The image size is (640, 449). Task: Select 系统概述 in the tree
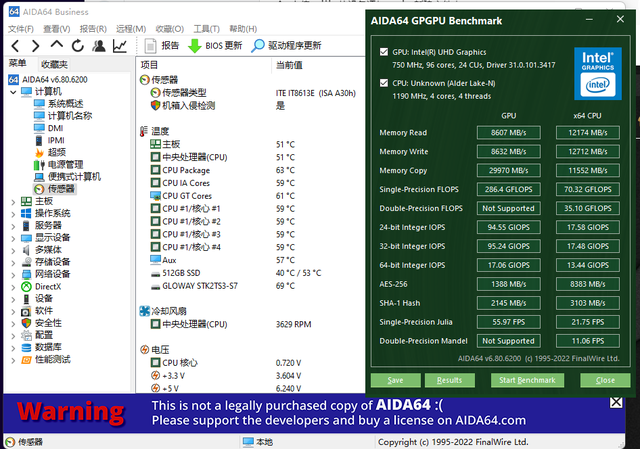pyautogui.click(x=59, y=104)
